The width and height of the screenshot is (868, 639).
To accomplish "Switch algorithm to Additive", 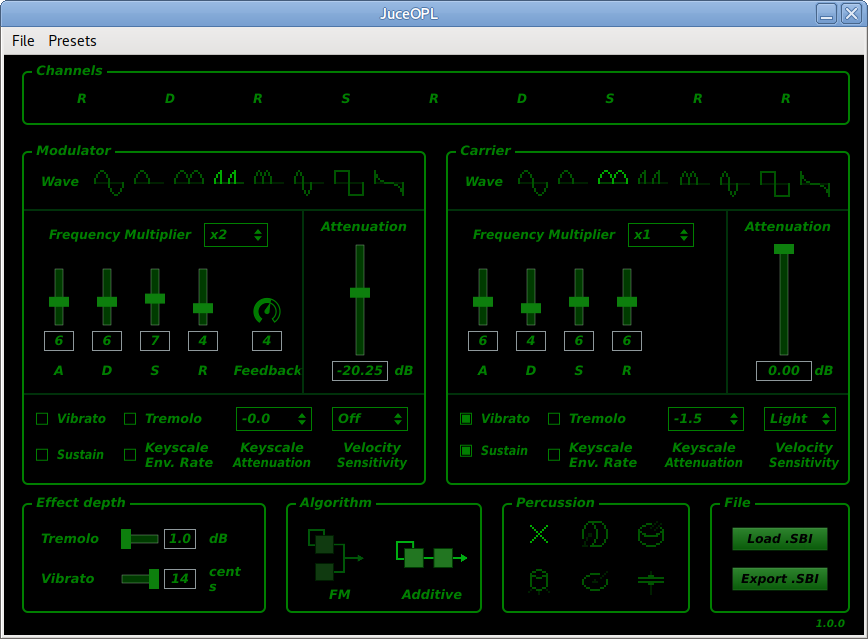I will point(432,555).
